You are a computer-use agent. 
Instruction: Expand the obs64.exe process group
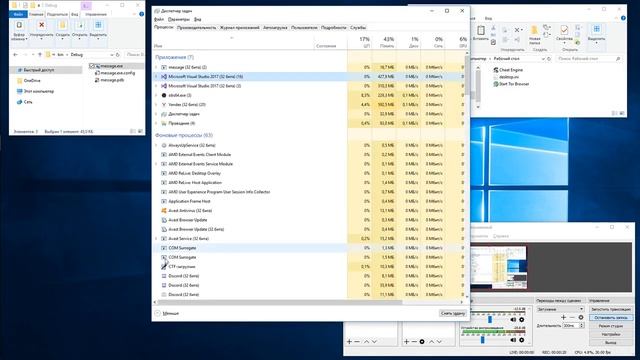pyautogui.click(x=156, y=95)
